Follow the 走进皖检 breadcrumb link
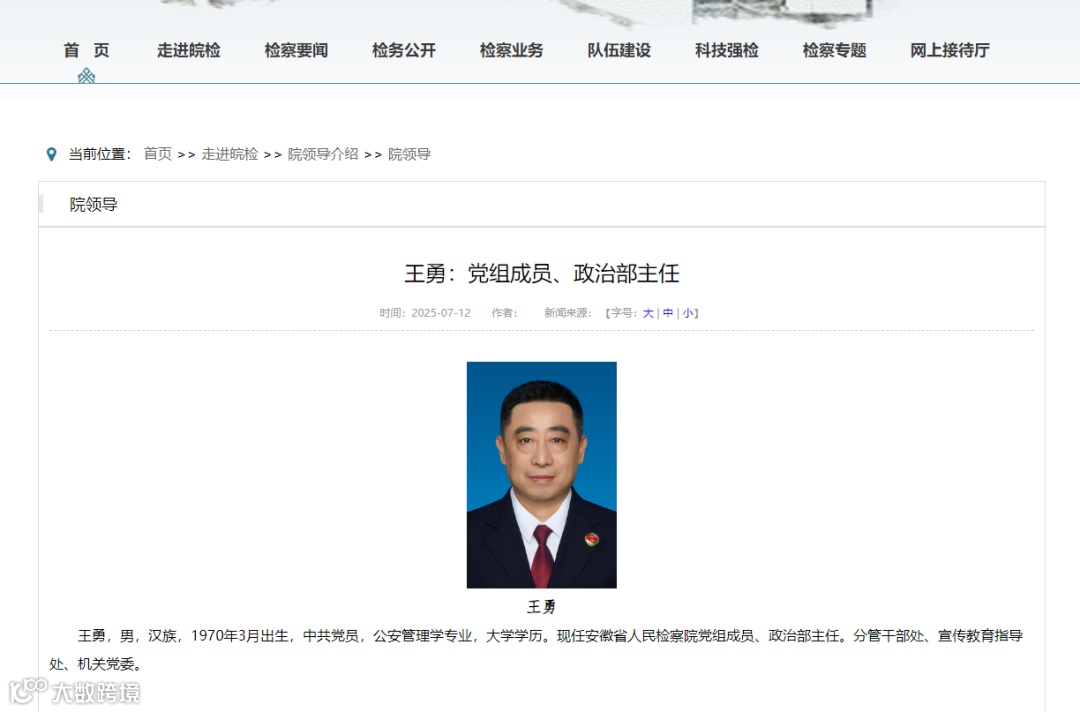This screenshot has height=712, width=1080. pos(229,154)
